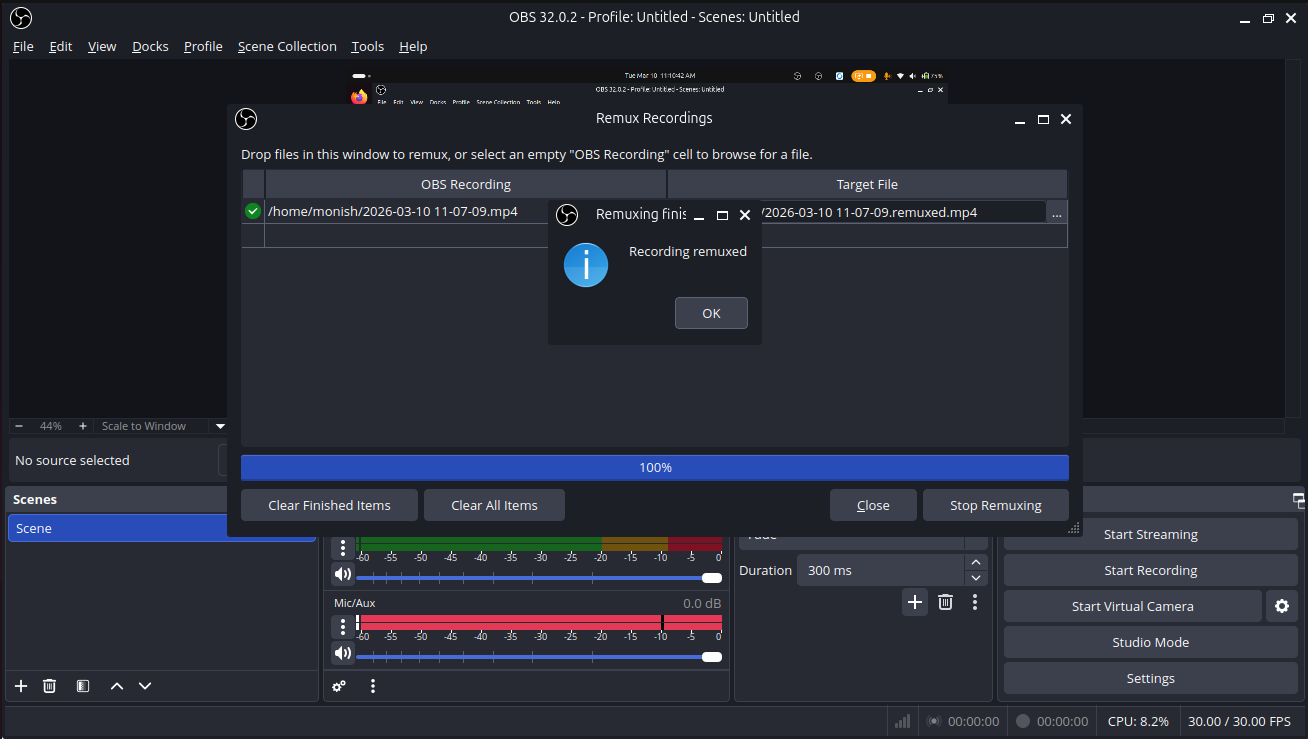This screenshot has width=1308, height=739.
Task: Open the Tools menu
Action: pyautogui.click(x=367, y=46)
